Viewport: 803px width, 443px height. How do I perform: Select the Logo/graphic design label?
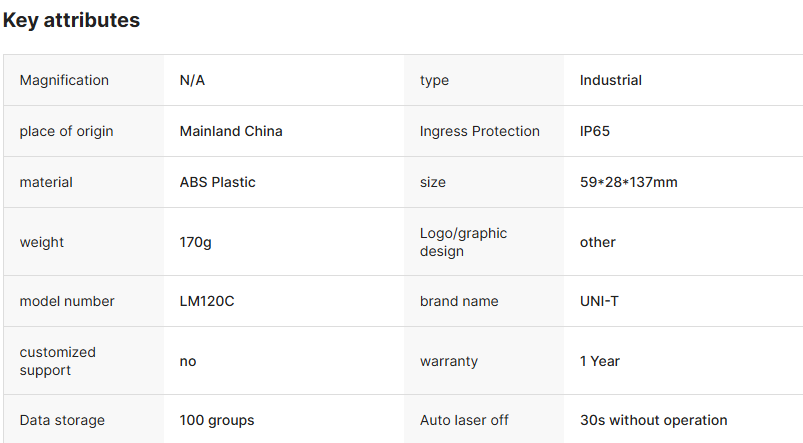pyautogui.click(x=463, y=242)
